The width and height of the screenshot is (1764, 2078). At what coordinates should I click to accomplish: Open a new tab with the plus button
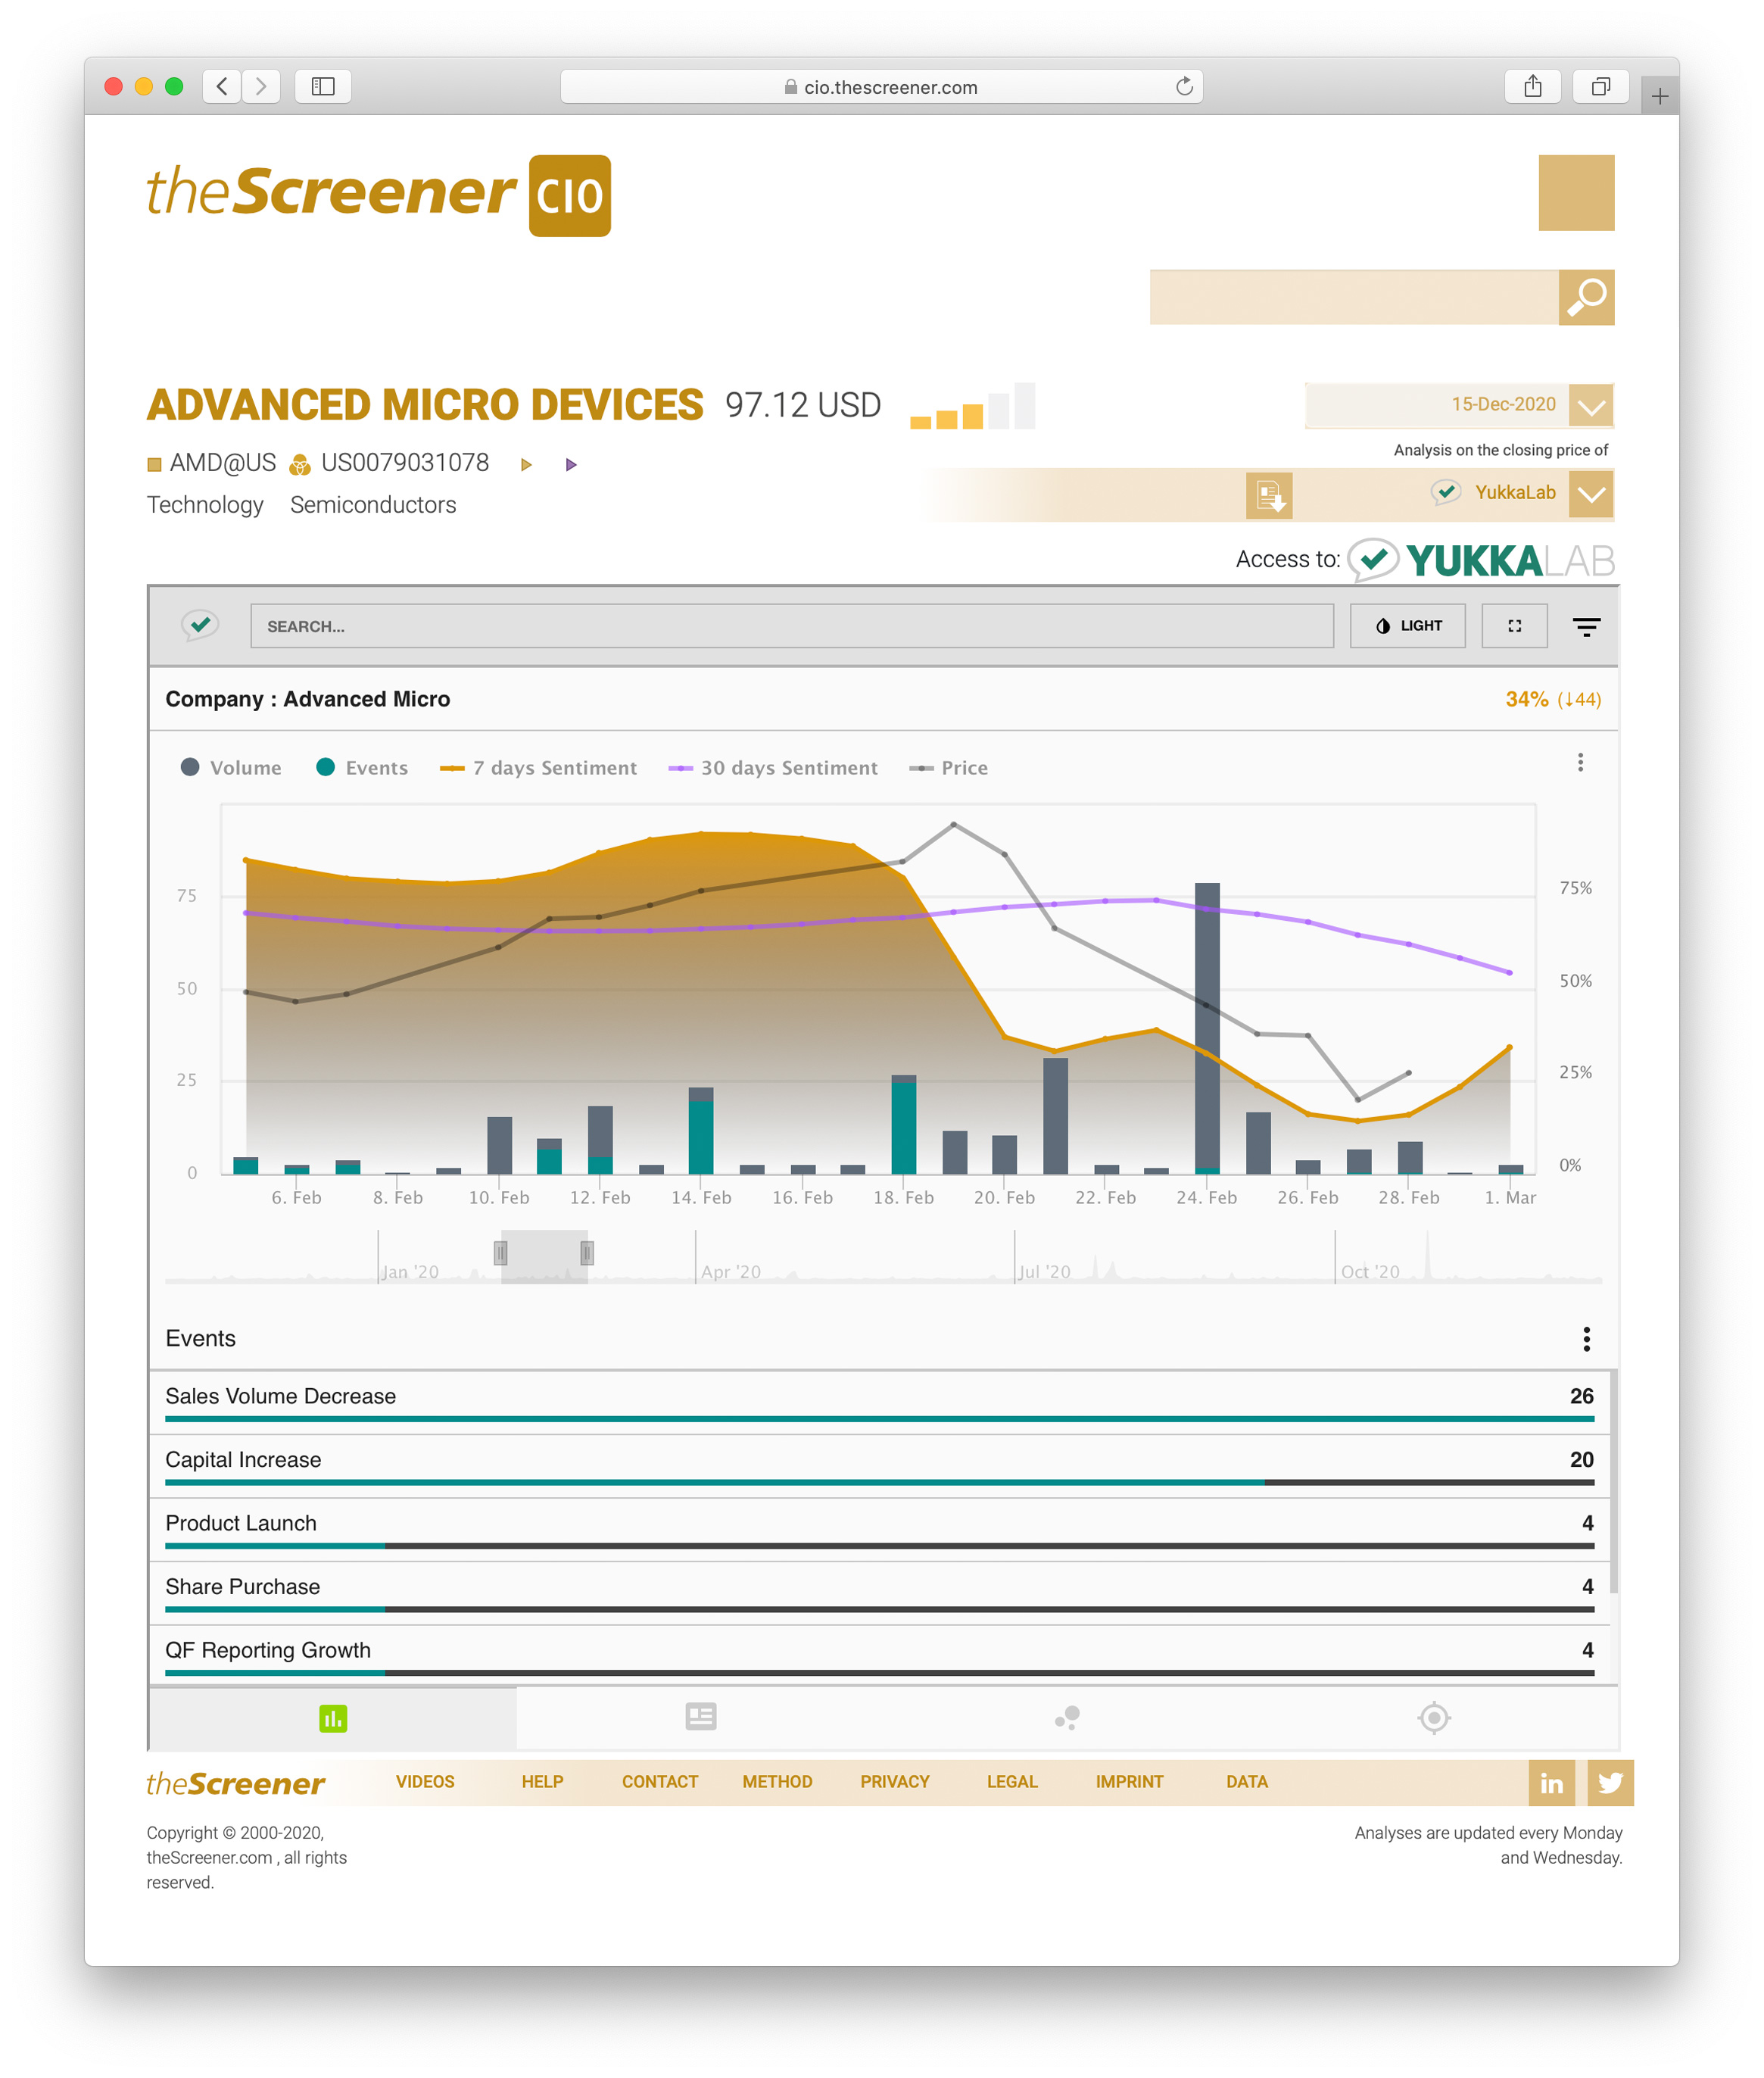click(x=1659, y=96)
